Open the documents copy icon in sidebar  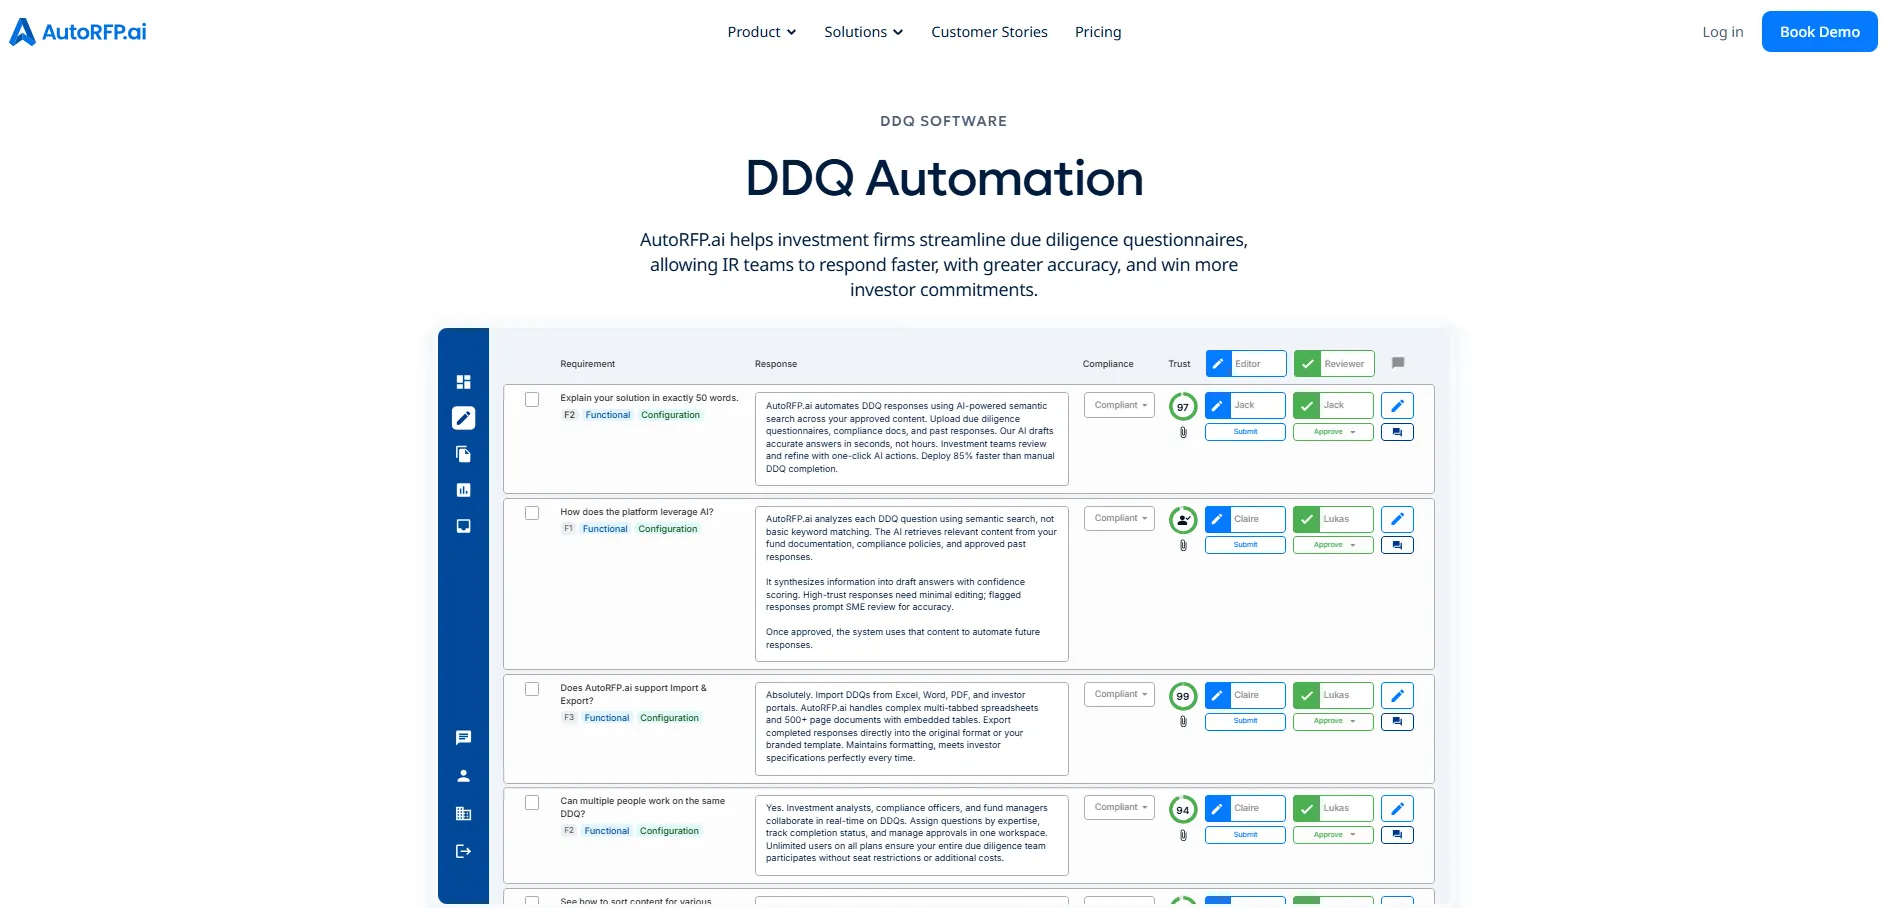[463, 454]
